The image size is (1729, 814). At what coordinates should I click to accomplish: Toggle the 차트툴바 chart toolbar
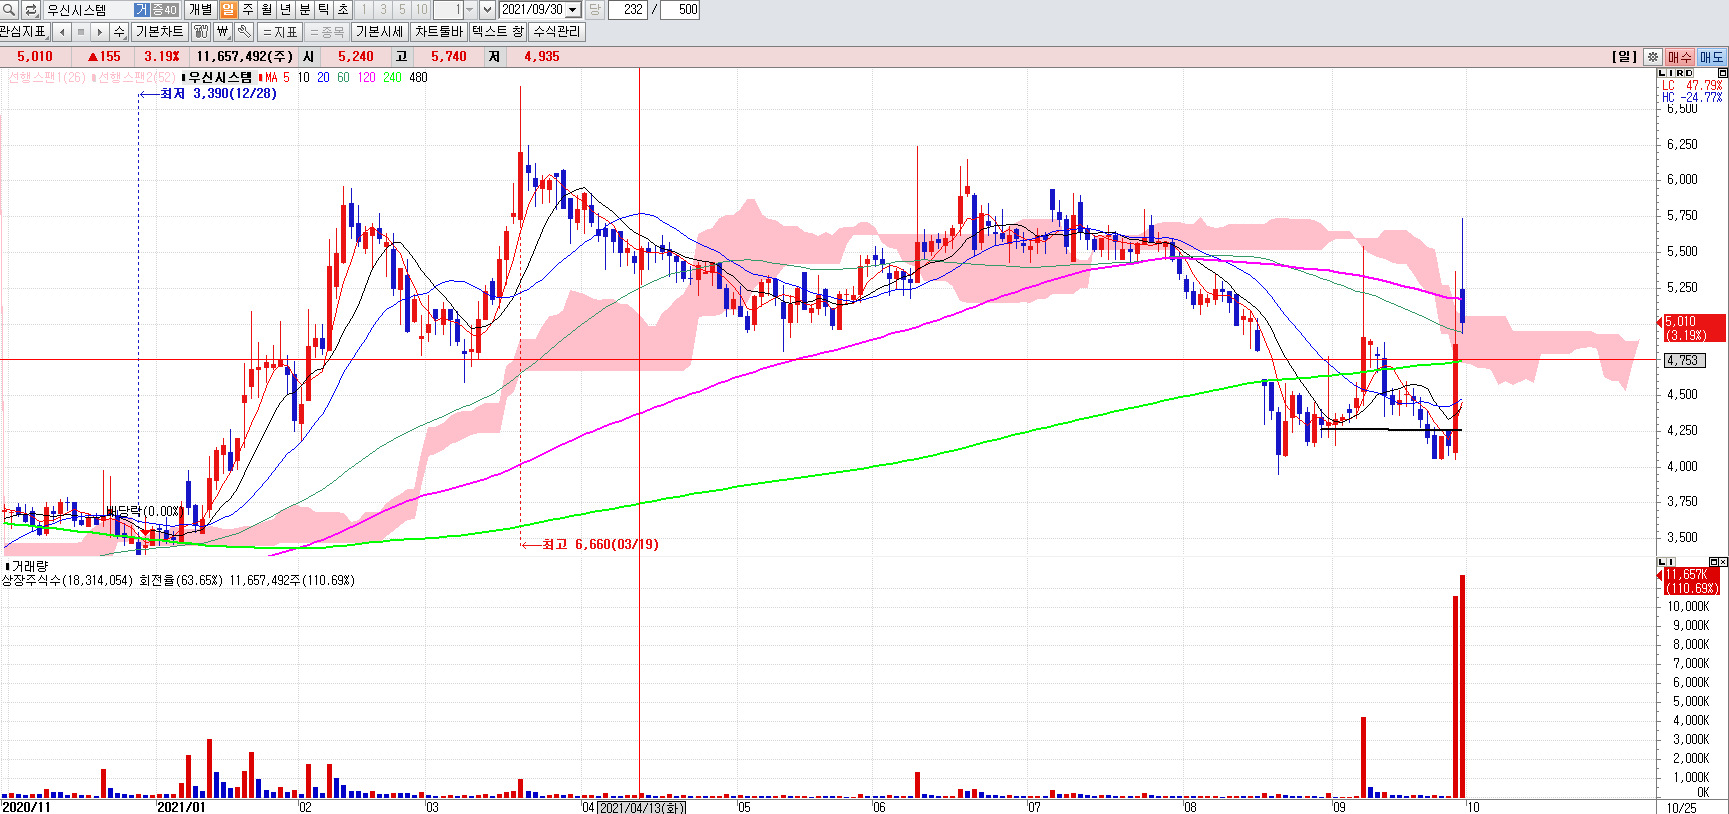point(439,32)
